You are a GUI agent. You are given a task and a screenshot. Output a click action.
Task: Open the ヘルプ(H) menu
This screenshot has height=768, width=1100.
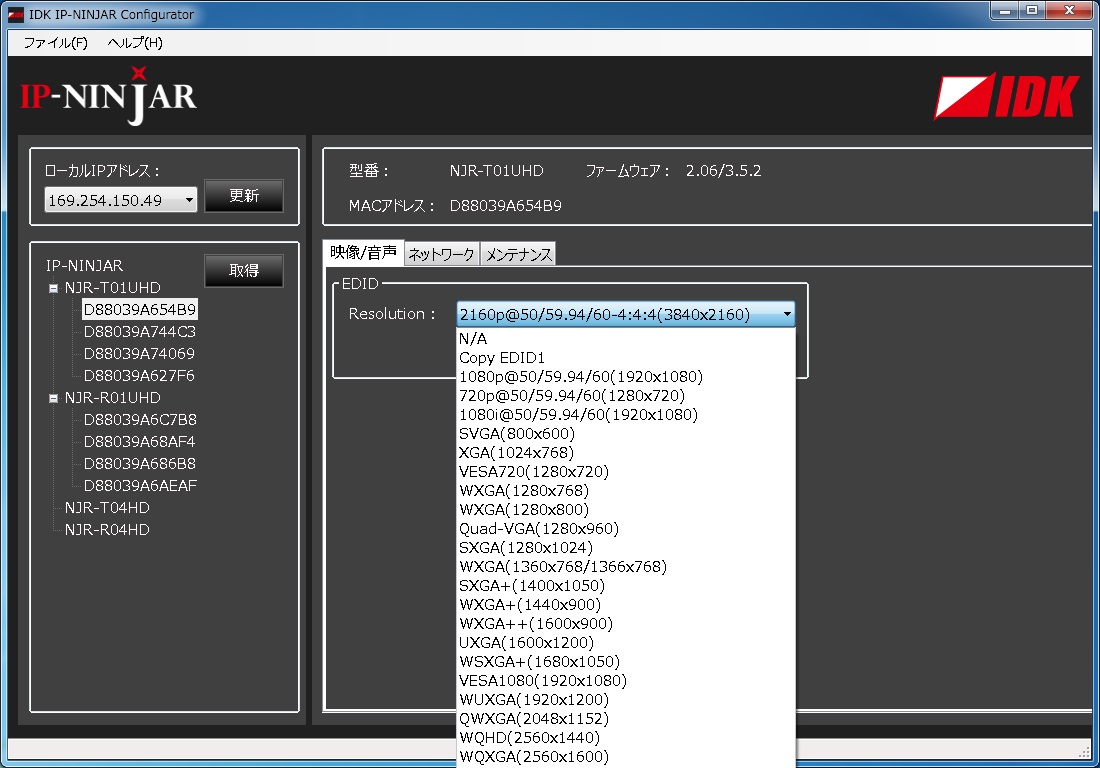tap(134, 43)
